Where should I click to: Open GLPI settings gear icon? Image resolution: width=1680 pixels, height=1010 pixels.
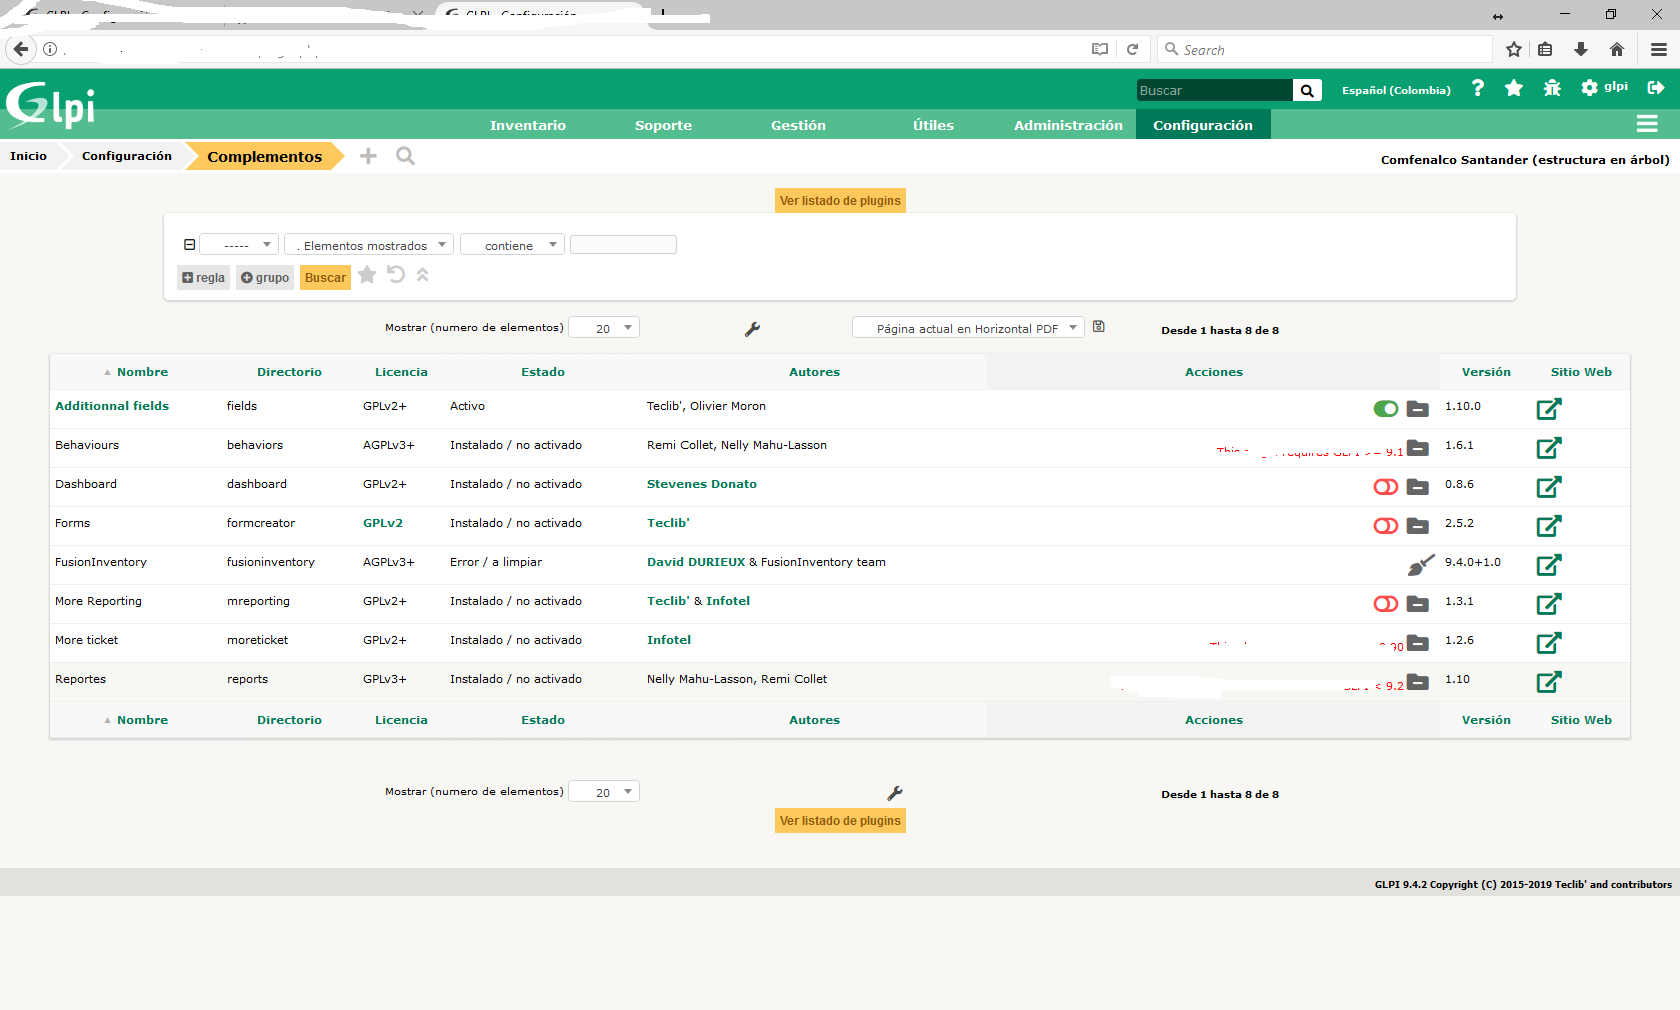1588,88
